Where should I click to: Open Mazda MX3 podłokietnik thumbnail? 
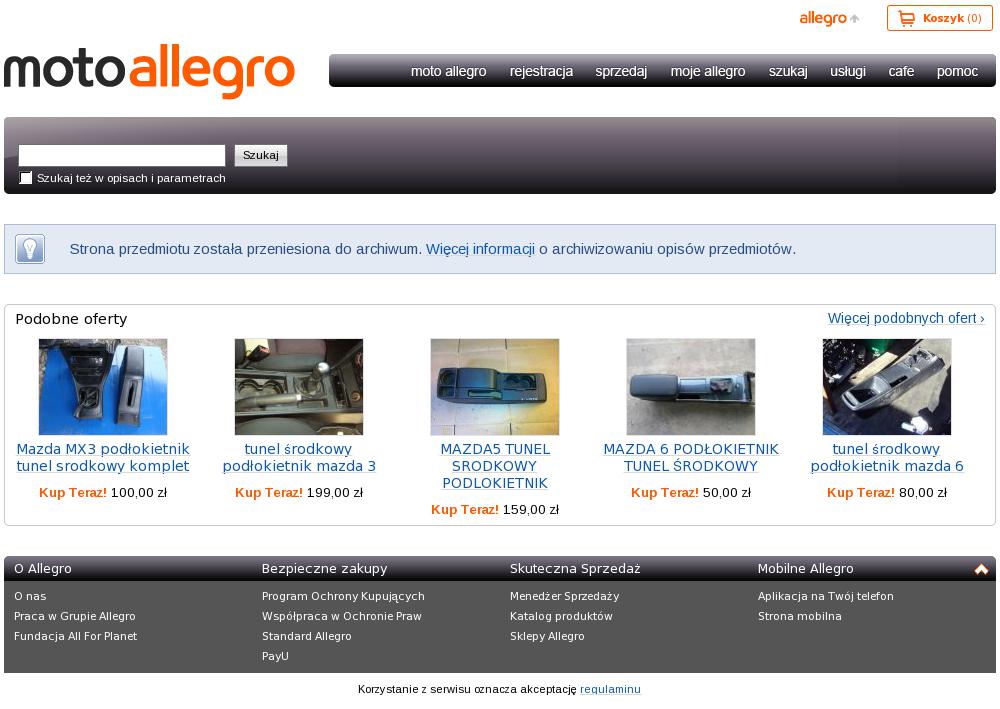click(103, 386)
